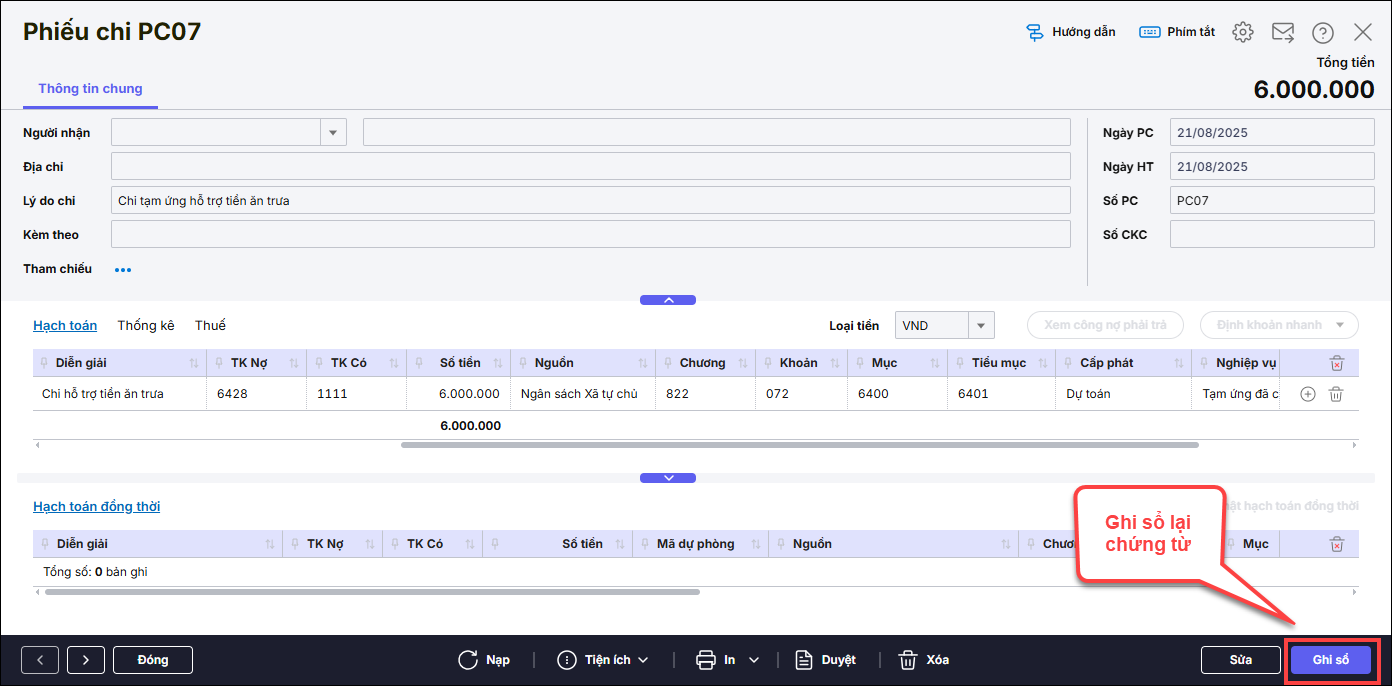Collapse the general info section chevron
The image size is (1392, 686).
[x=668, y=300]
